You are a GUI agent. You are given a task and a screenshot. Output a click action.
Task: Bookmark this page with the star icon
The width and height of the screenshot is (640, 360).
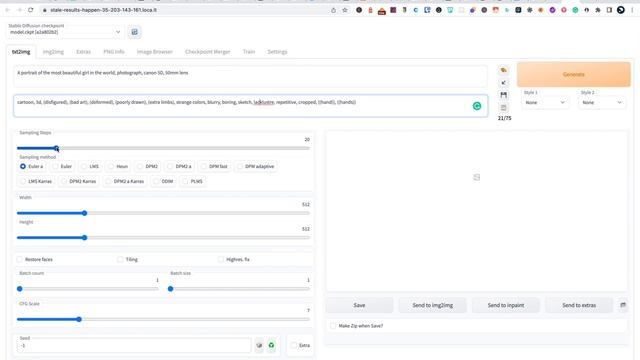pos(345,10)
